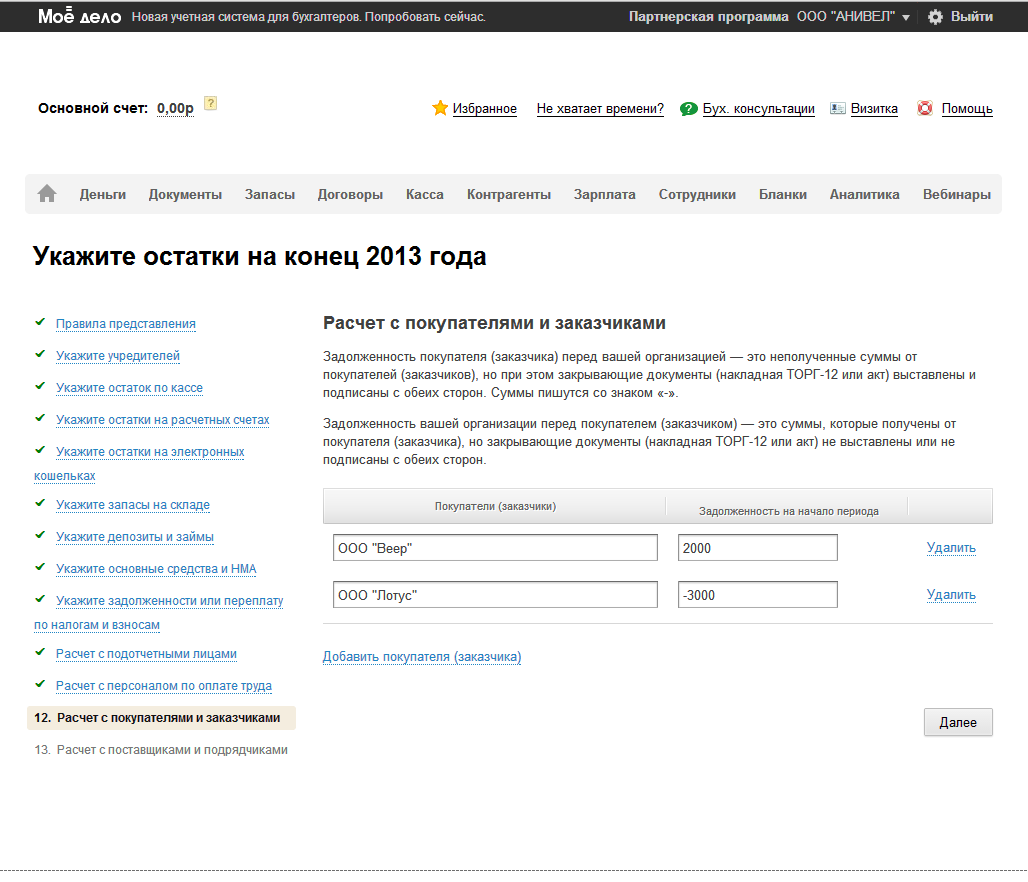The image size is (1028, 882).
Task: Open the Помощь link
Action: [x=967, y=109]
